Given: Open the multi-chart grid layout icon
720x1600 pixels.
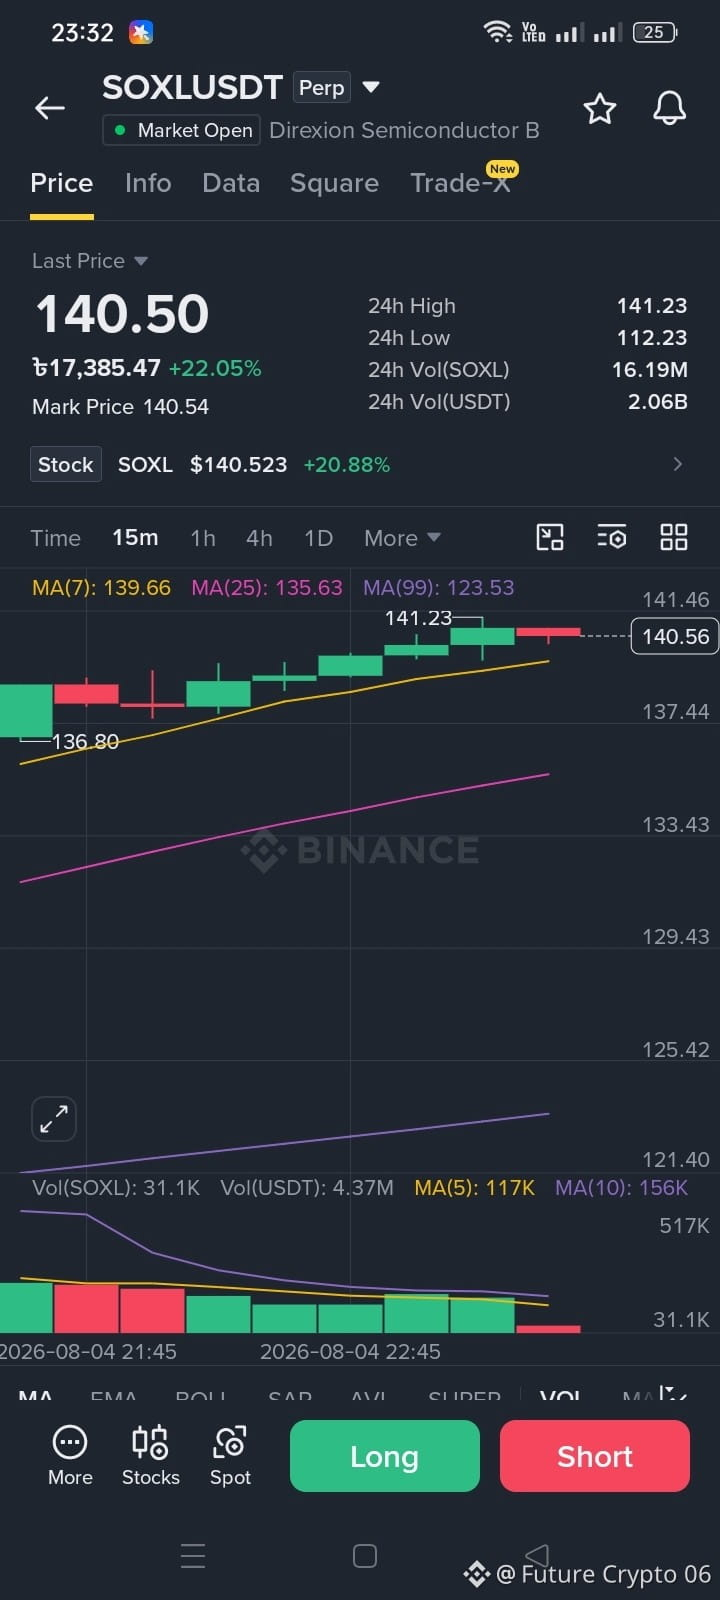Looking at the screenshot, I should (674, 537).
